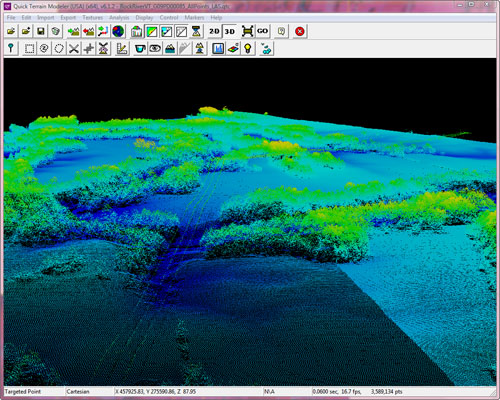Click the points count readout
The height and width of the screenshot is (400, 500).
point(387,391)
